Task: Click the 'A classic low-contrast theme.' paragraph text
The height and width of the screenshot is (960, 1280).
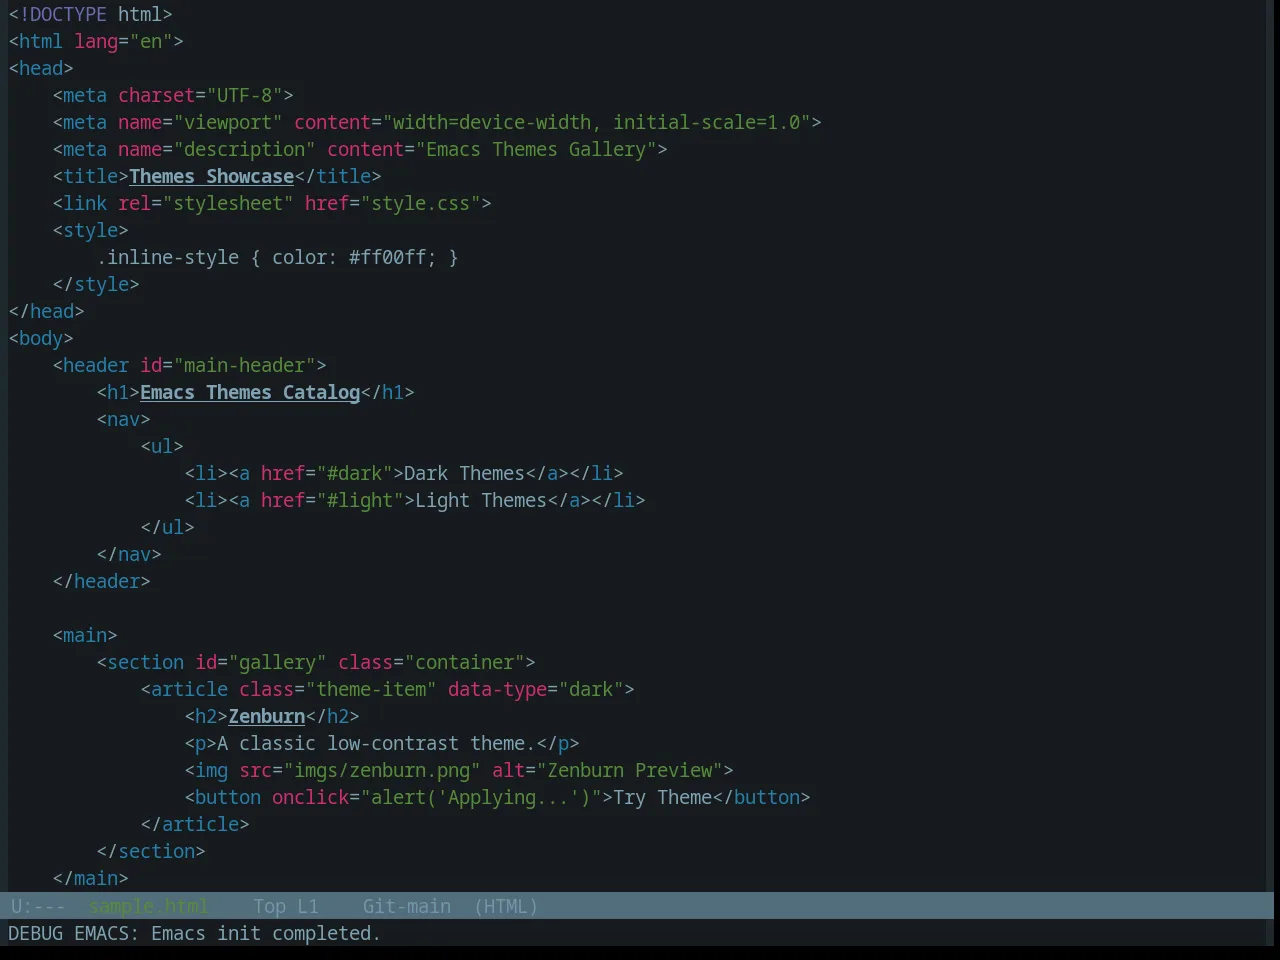Action: coord(376,743)
